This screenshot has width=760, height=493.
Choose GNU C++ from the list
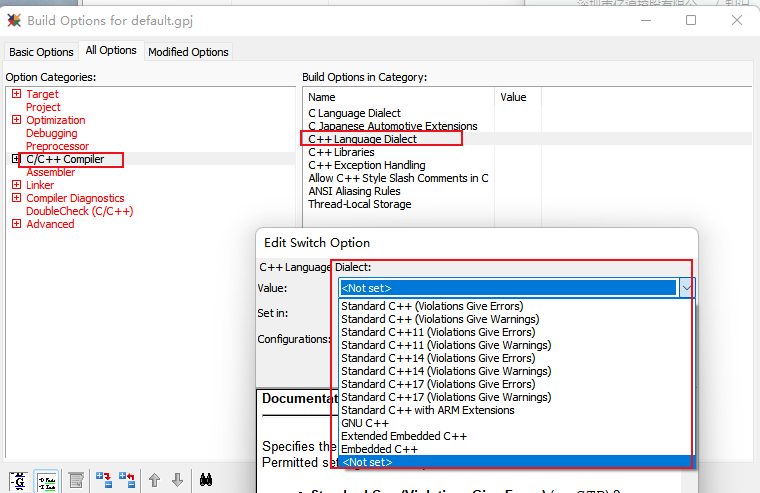pyautogui.click(x=366, y=423)
